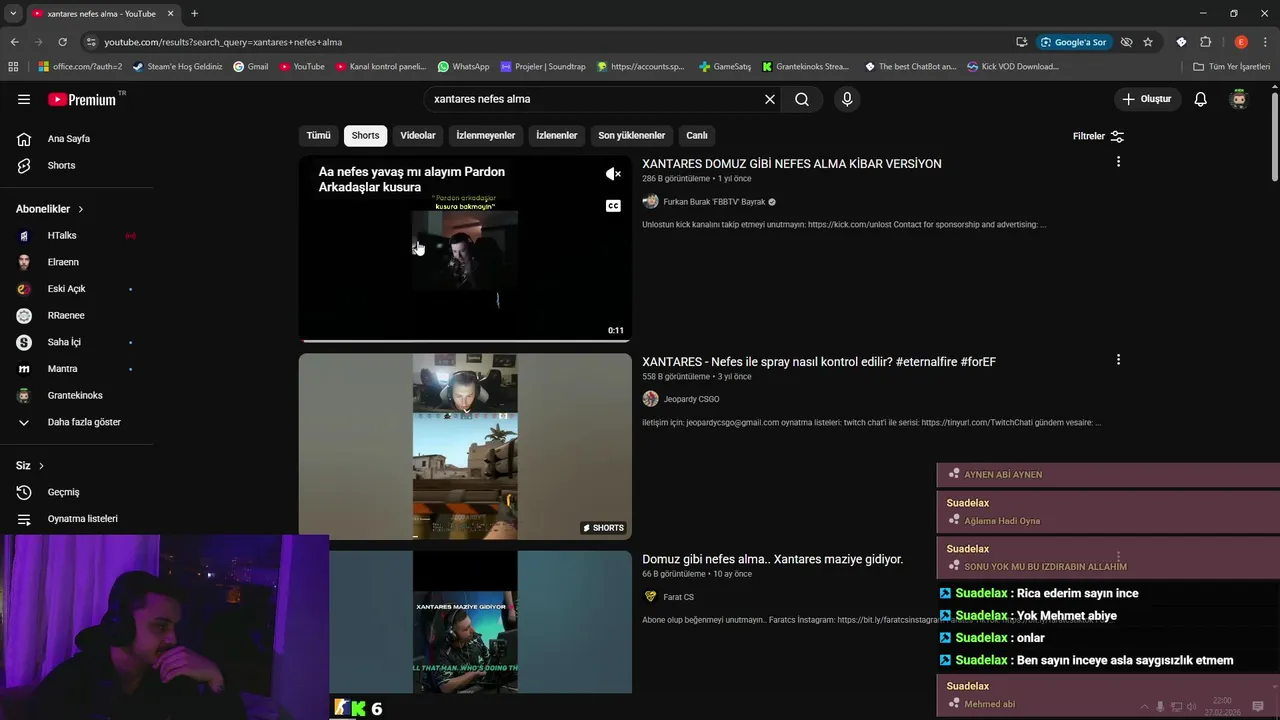1280x720 pixels.
Task: Open the Jeopardy CSGO channel
Action: pos(691,399)
